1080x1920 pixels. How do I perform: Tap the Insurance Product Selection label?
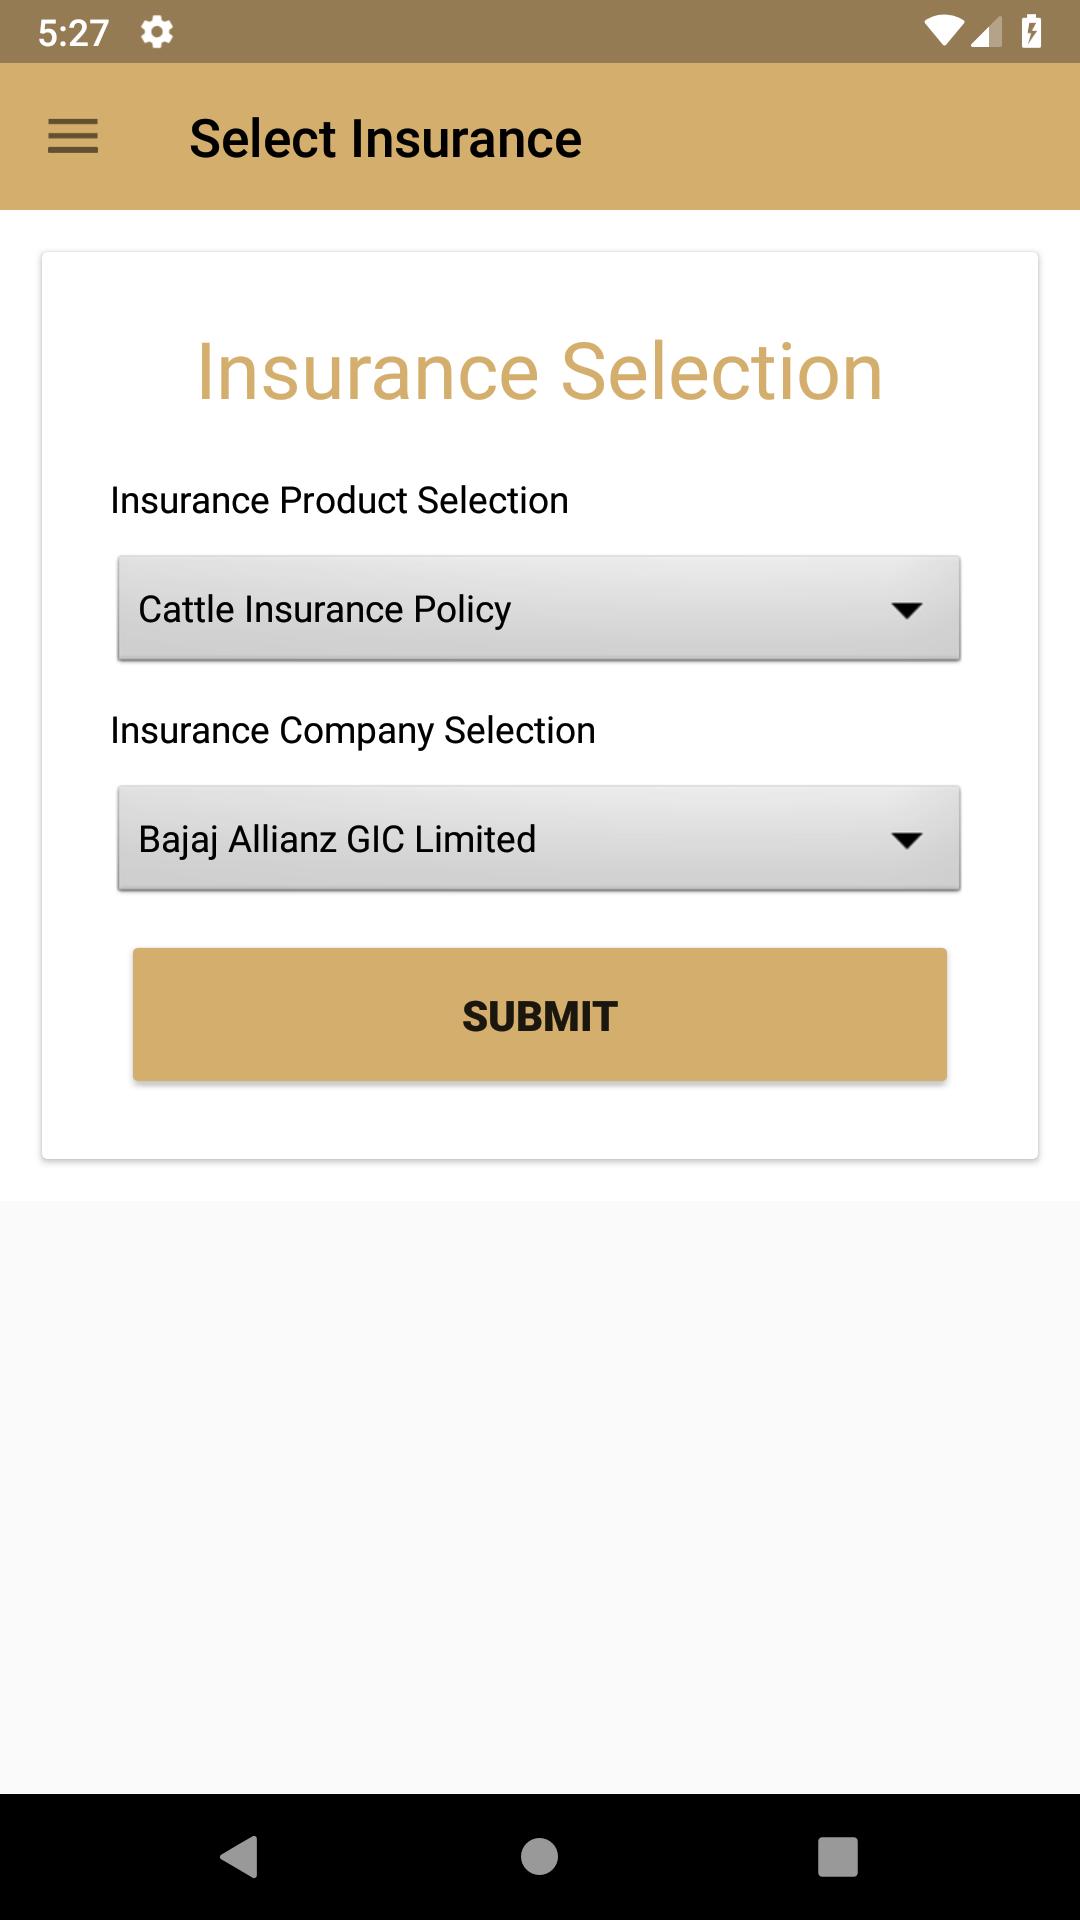pos(339,500)
